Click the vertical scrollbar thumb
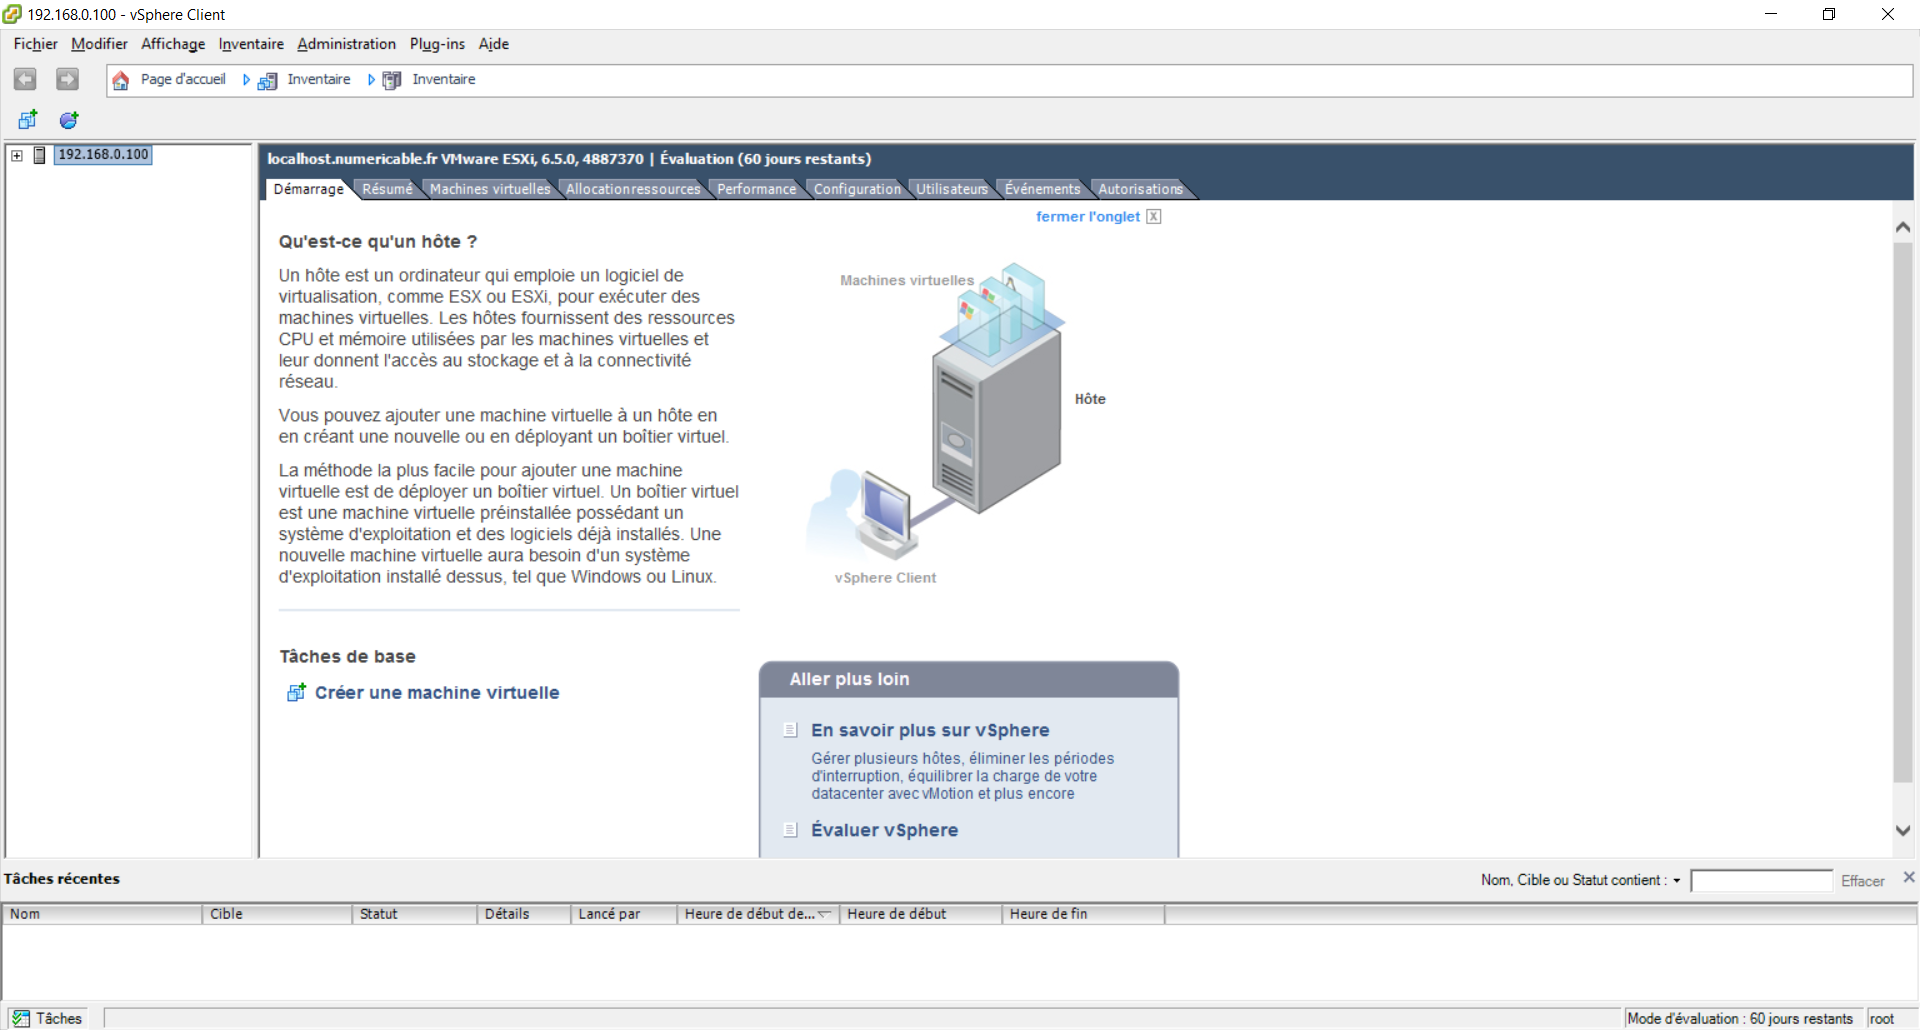This screenshot has width=1920, height=1030. [1903, 512]
